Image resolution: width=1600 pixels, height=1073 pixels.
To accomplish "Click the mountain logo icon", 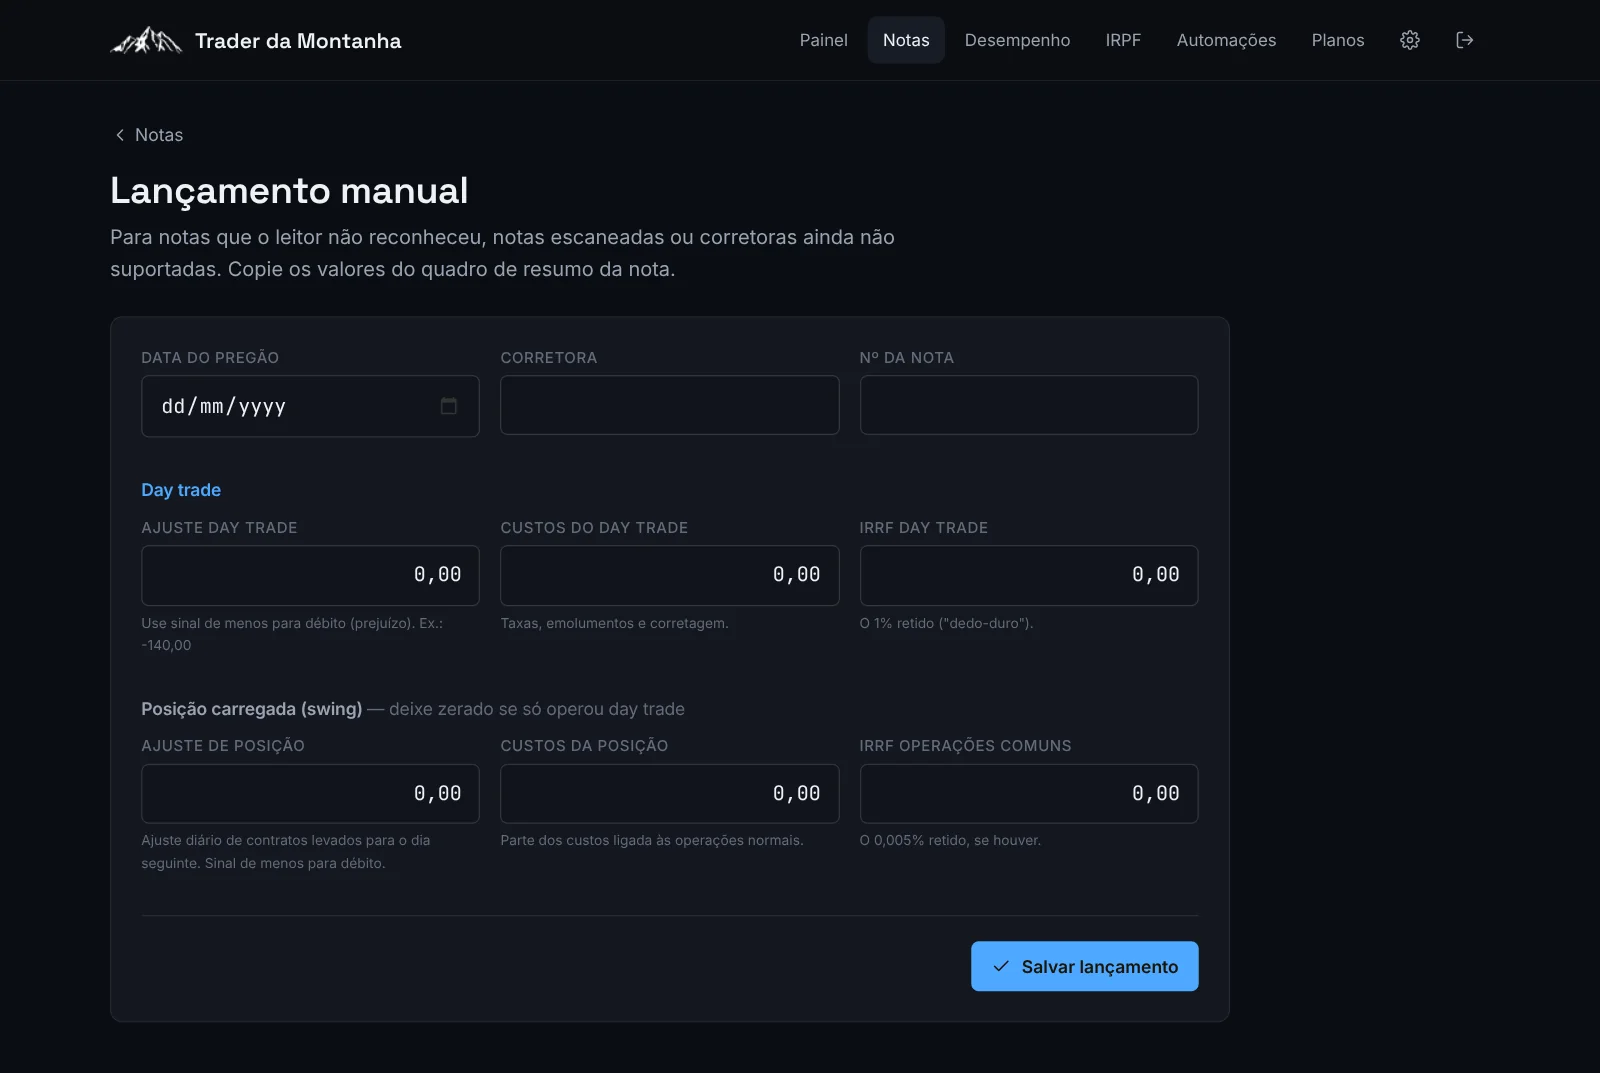I will 146,40.
